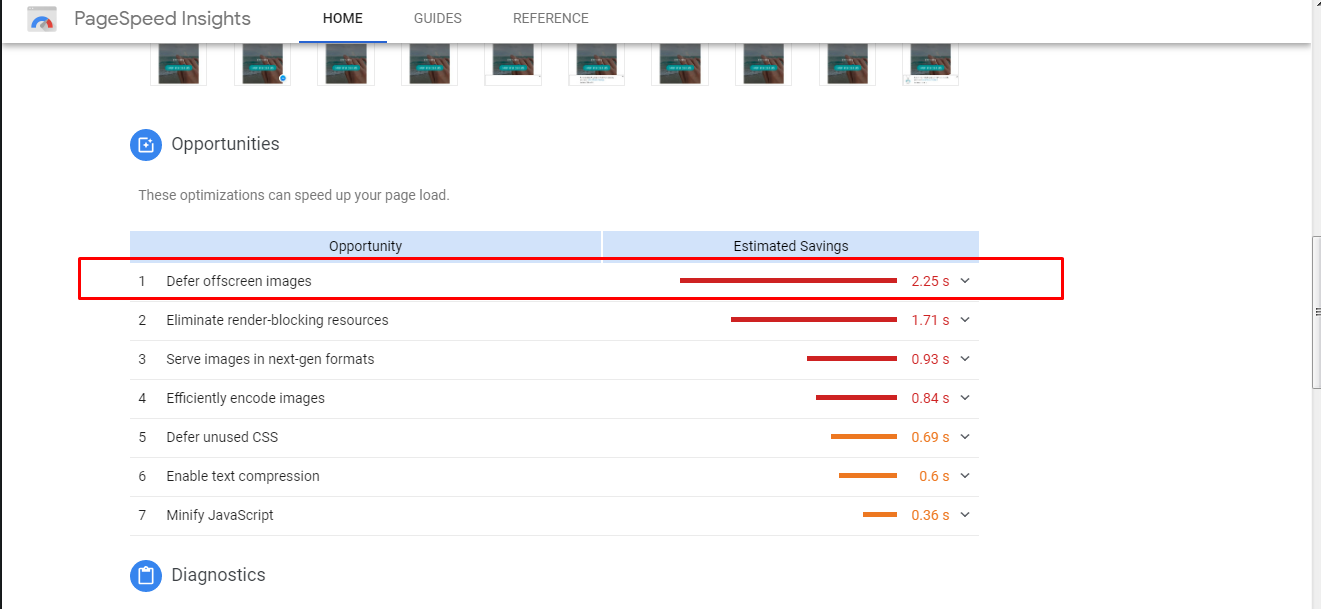
Task: Switch to the REFERENCE tab
Action: tap(550, 18)
